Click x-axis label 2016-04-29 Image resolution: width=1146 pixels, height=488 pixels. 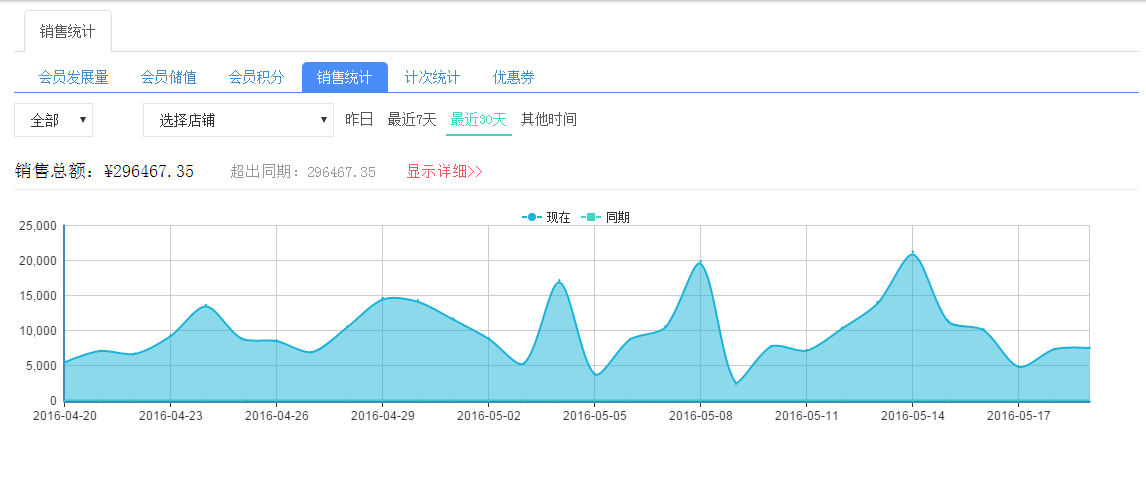point(382,416)
